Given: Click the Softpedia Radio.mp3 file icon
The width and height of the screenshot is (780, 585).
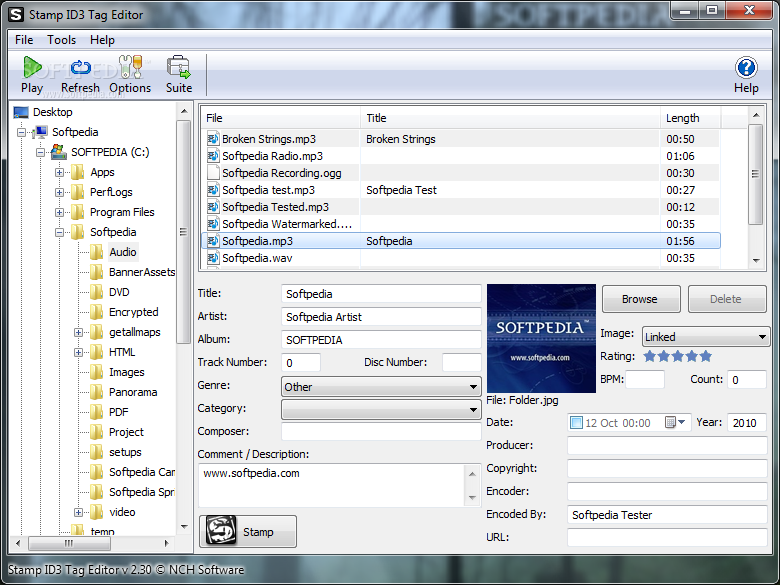Looking at the screenshot, I should click(213, 156).
